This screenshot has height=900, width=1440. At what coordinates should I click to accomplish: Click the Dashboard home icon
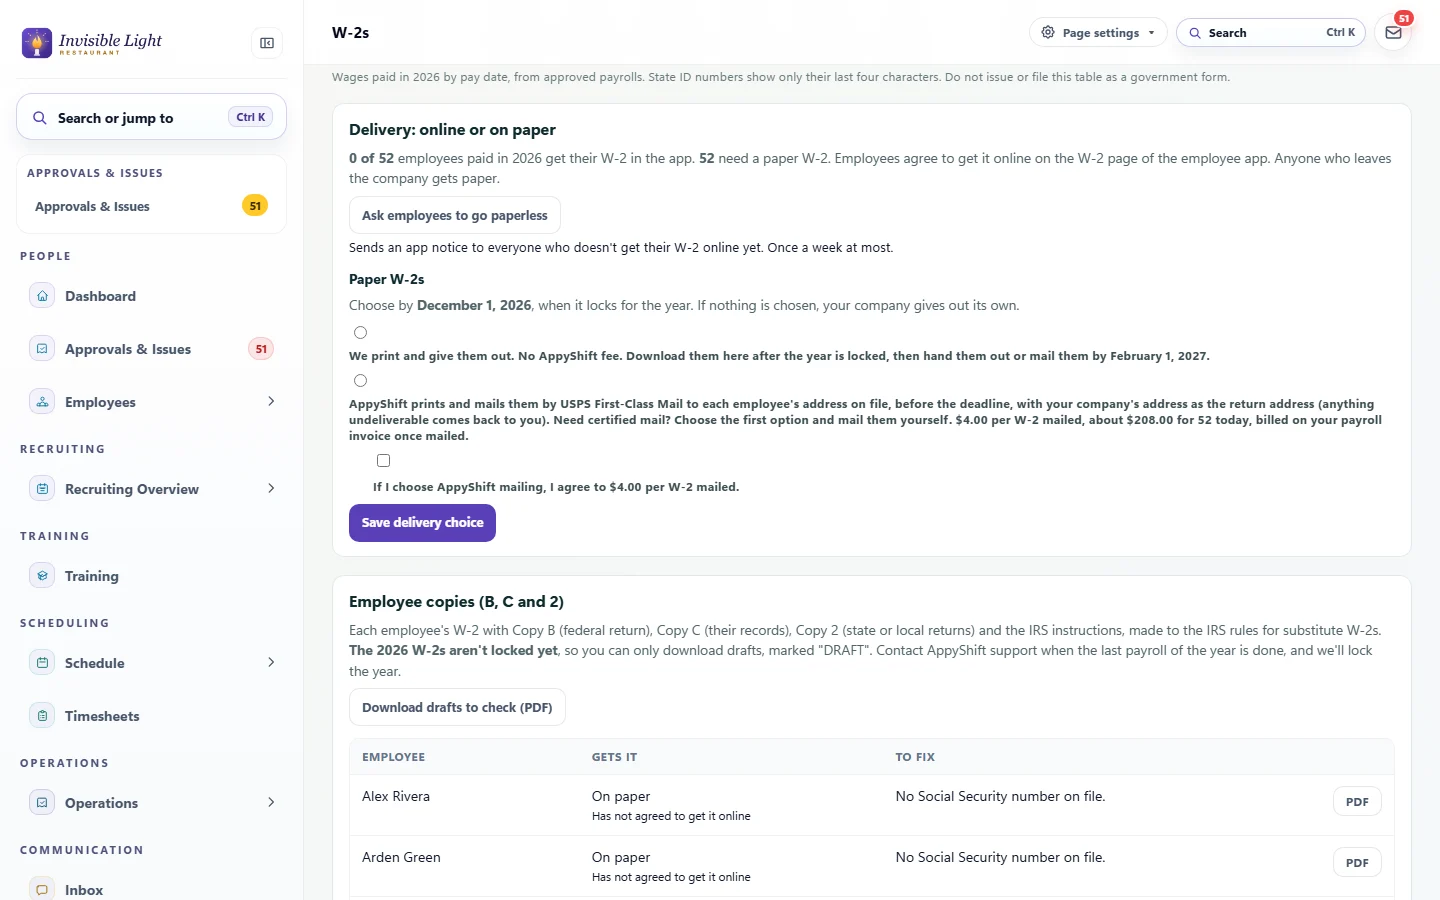[42, 296]
